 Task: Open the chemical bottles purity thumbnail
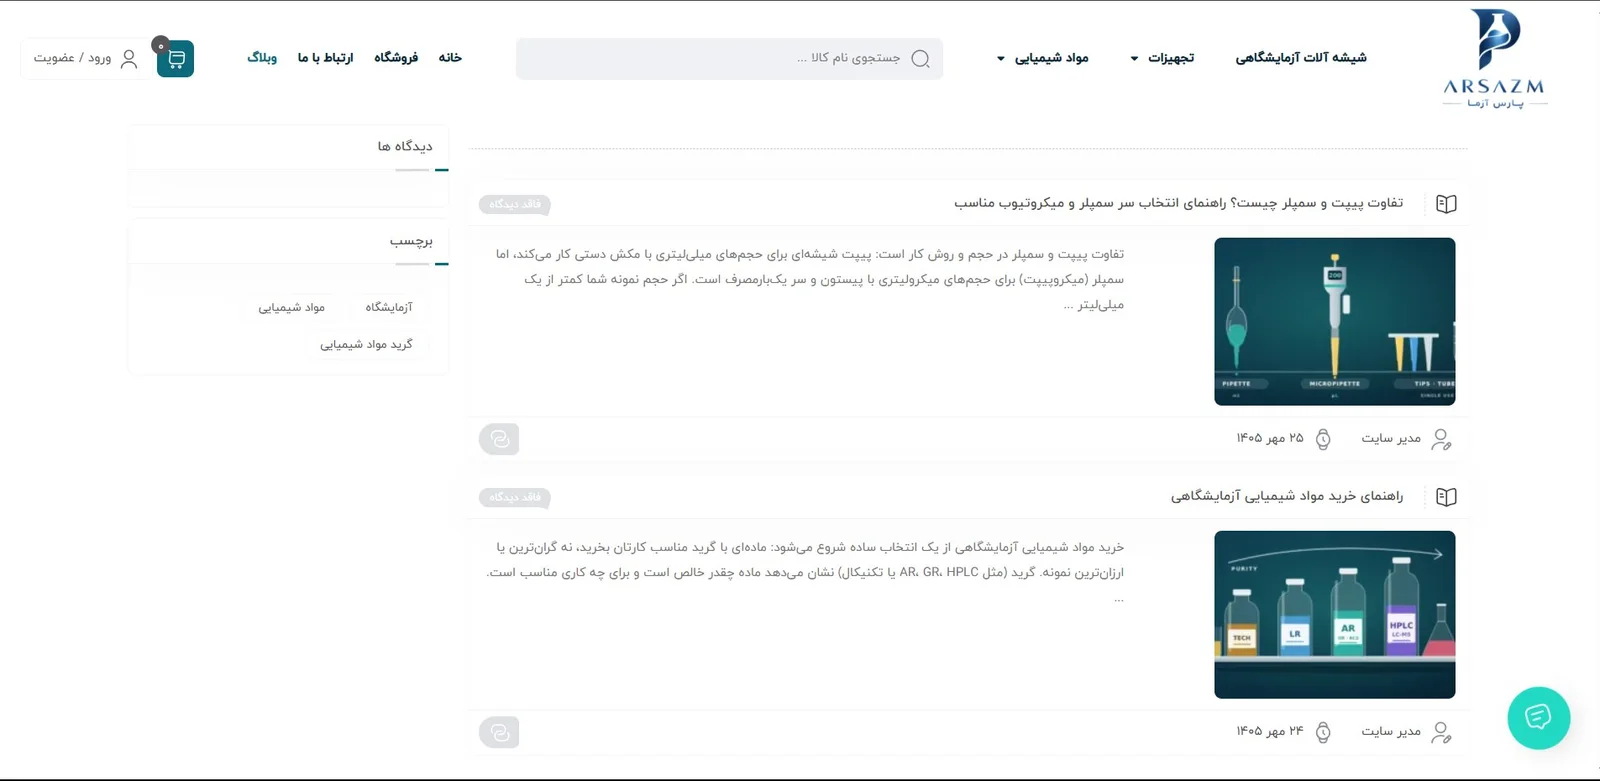(1335, 614)
